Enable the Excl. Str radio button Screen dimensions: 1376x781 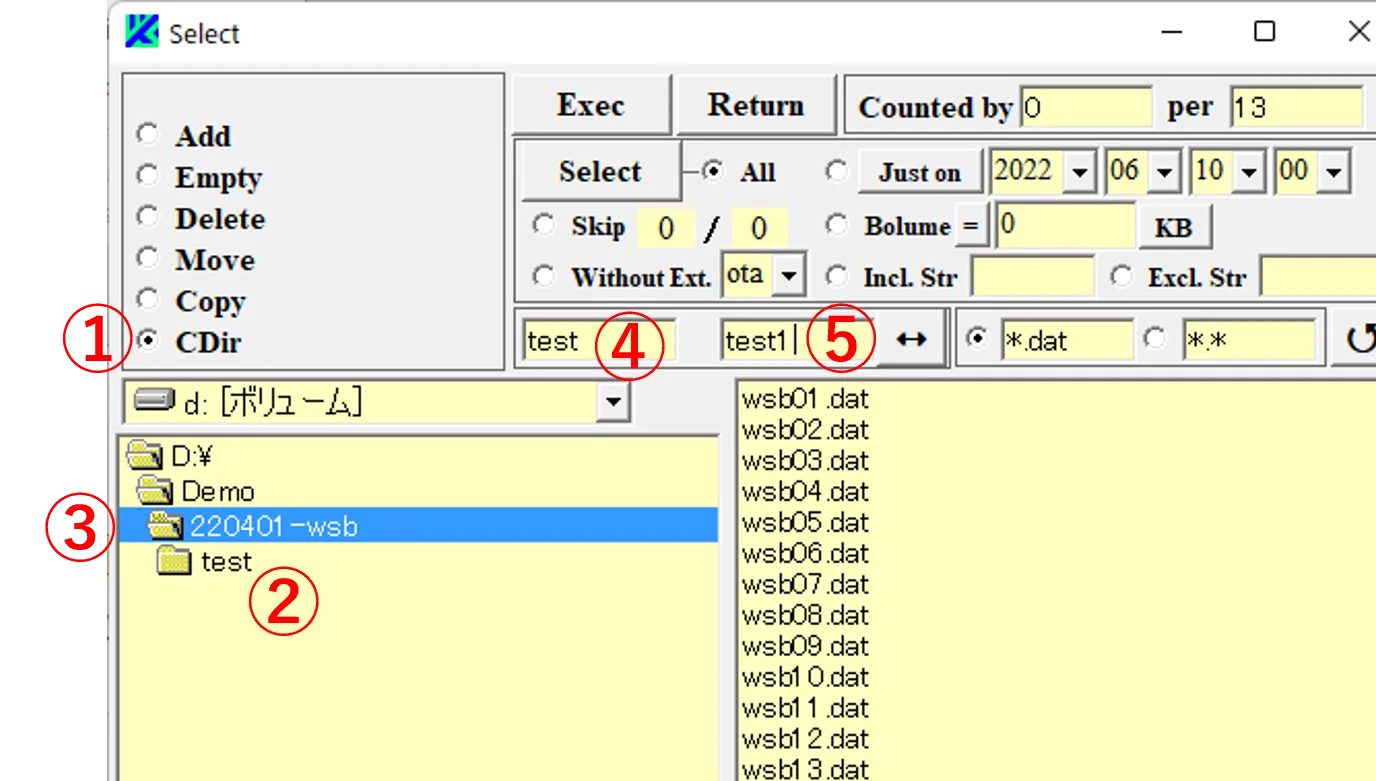(x=1122, y=276)
